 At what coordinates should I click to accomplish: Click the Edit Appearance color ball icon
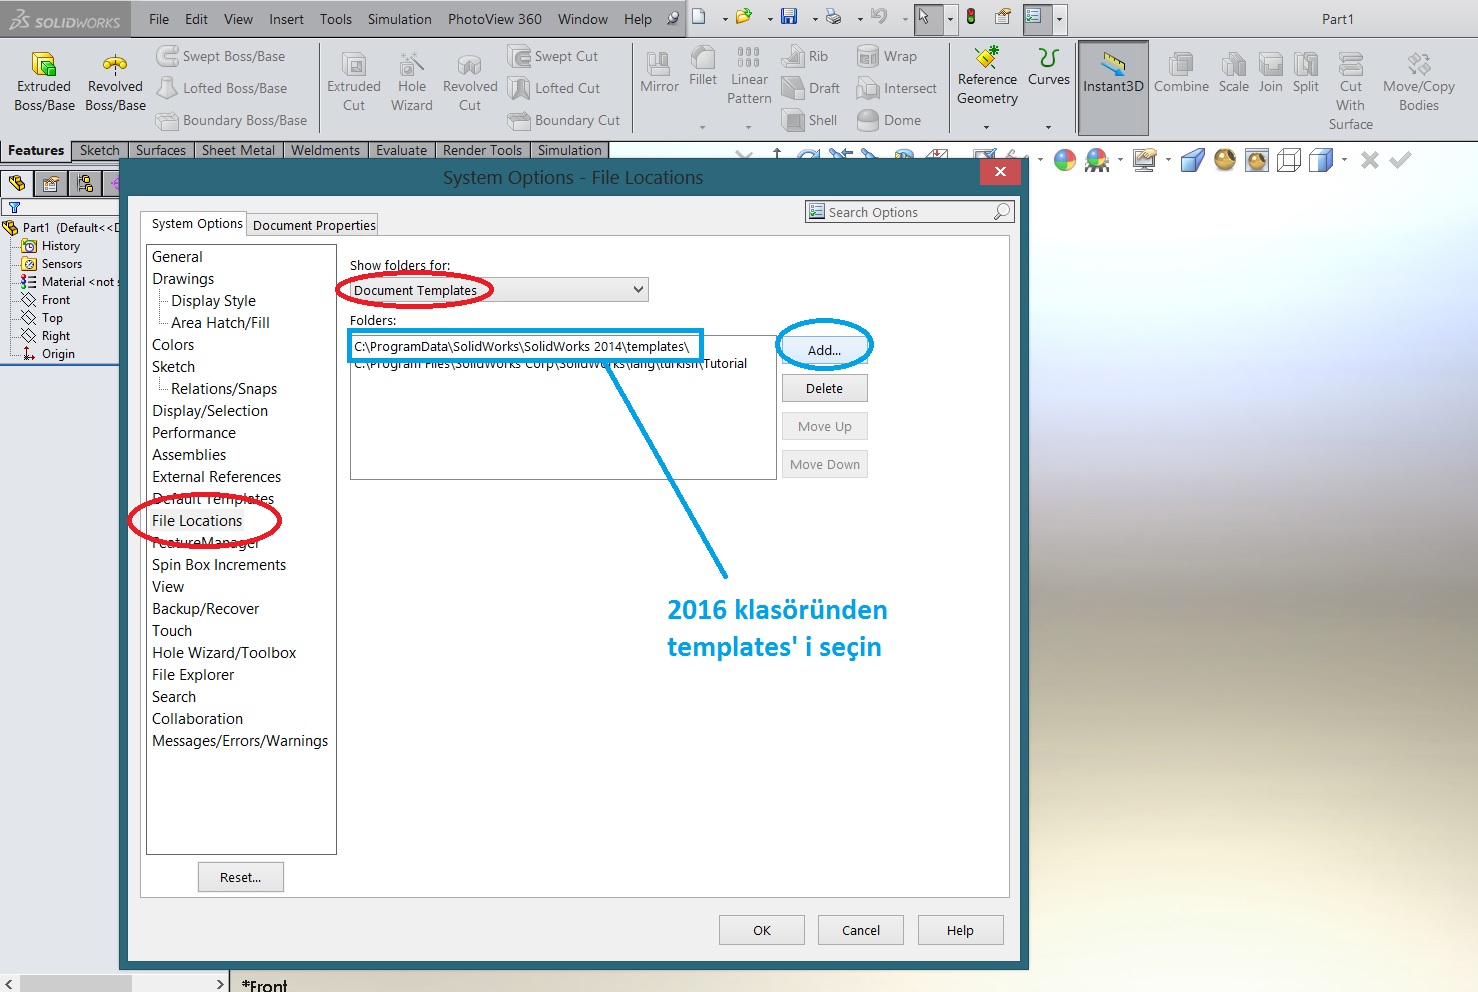coord(1065,160)
